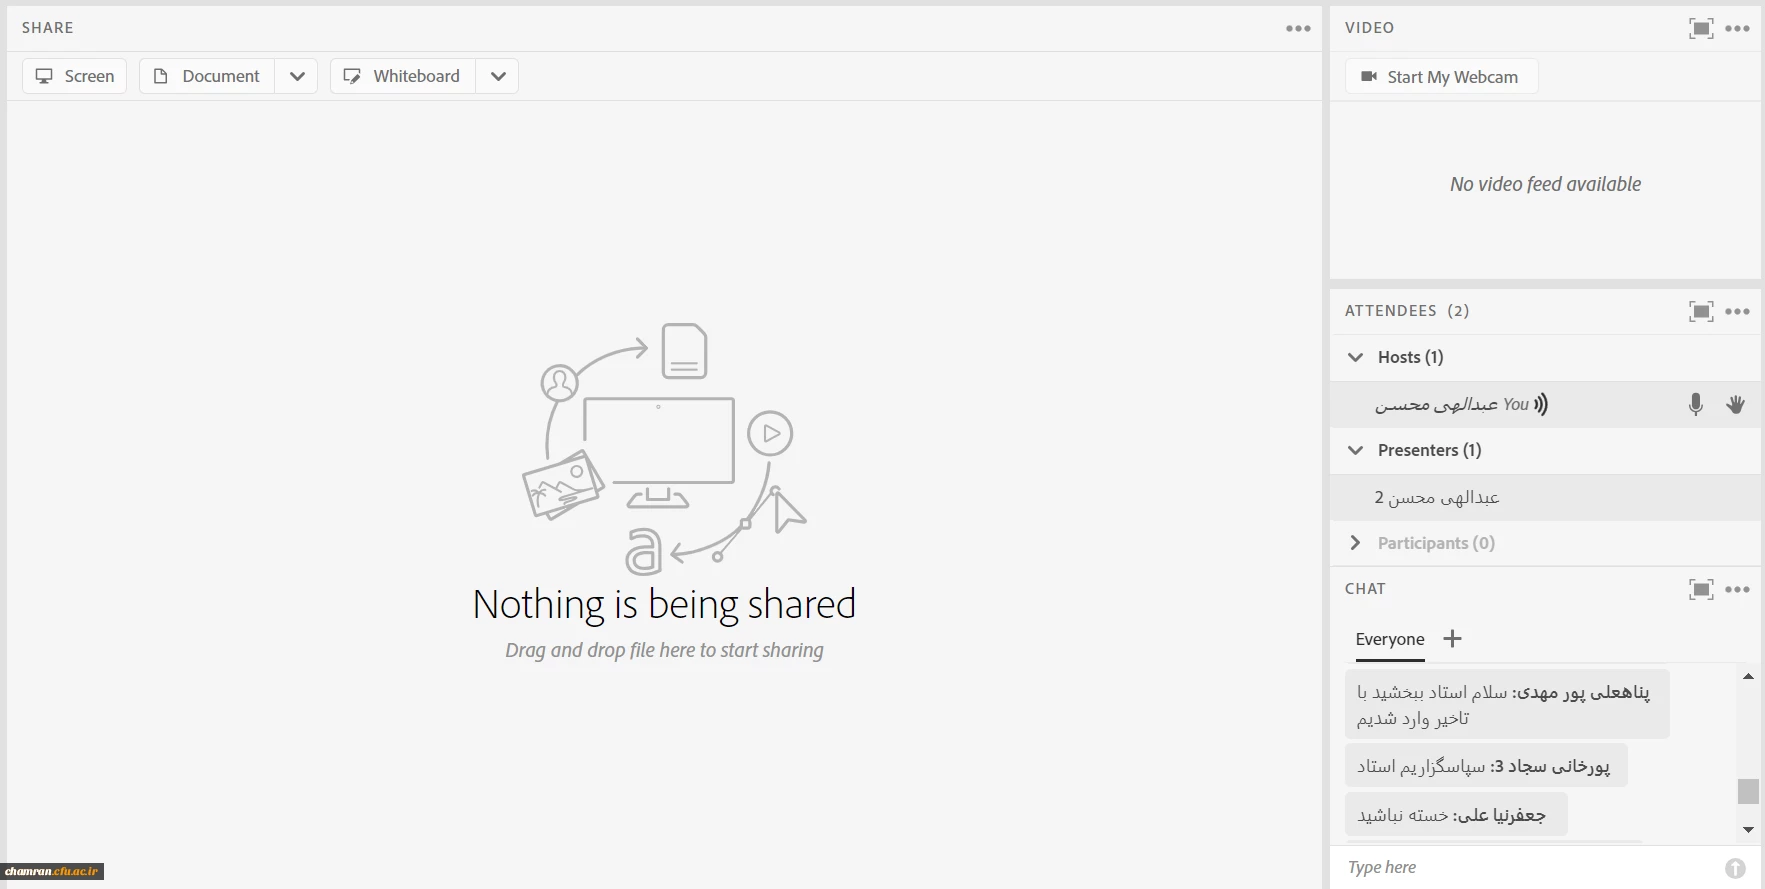Open the Document dropdown arrow

[297, 76]
